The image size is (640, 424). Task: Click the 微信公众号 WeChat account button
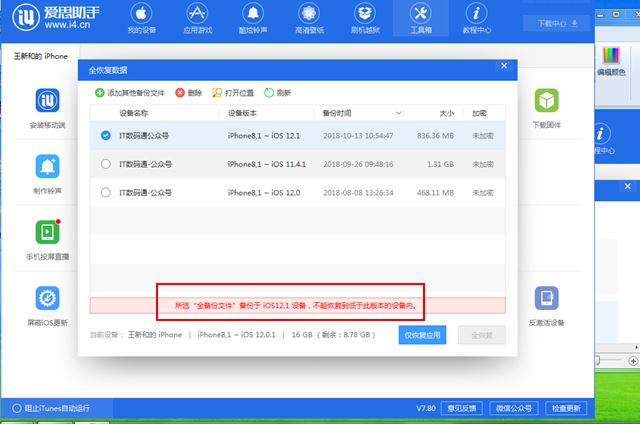tap(514, 408)
